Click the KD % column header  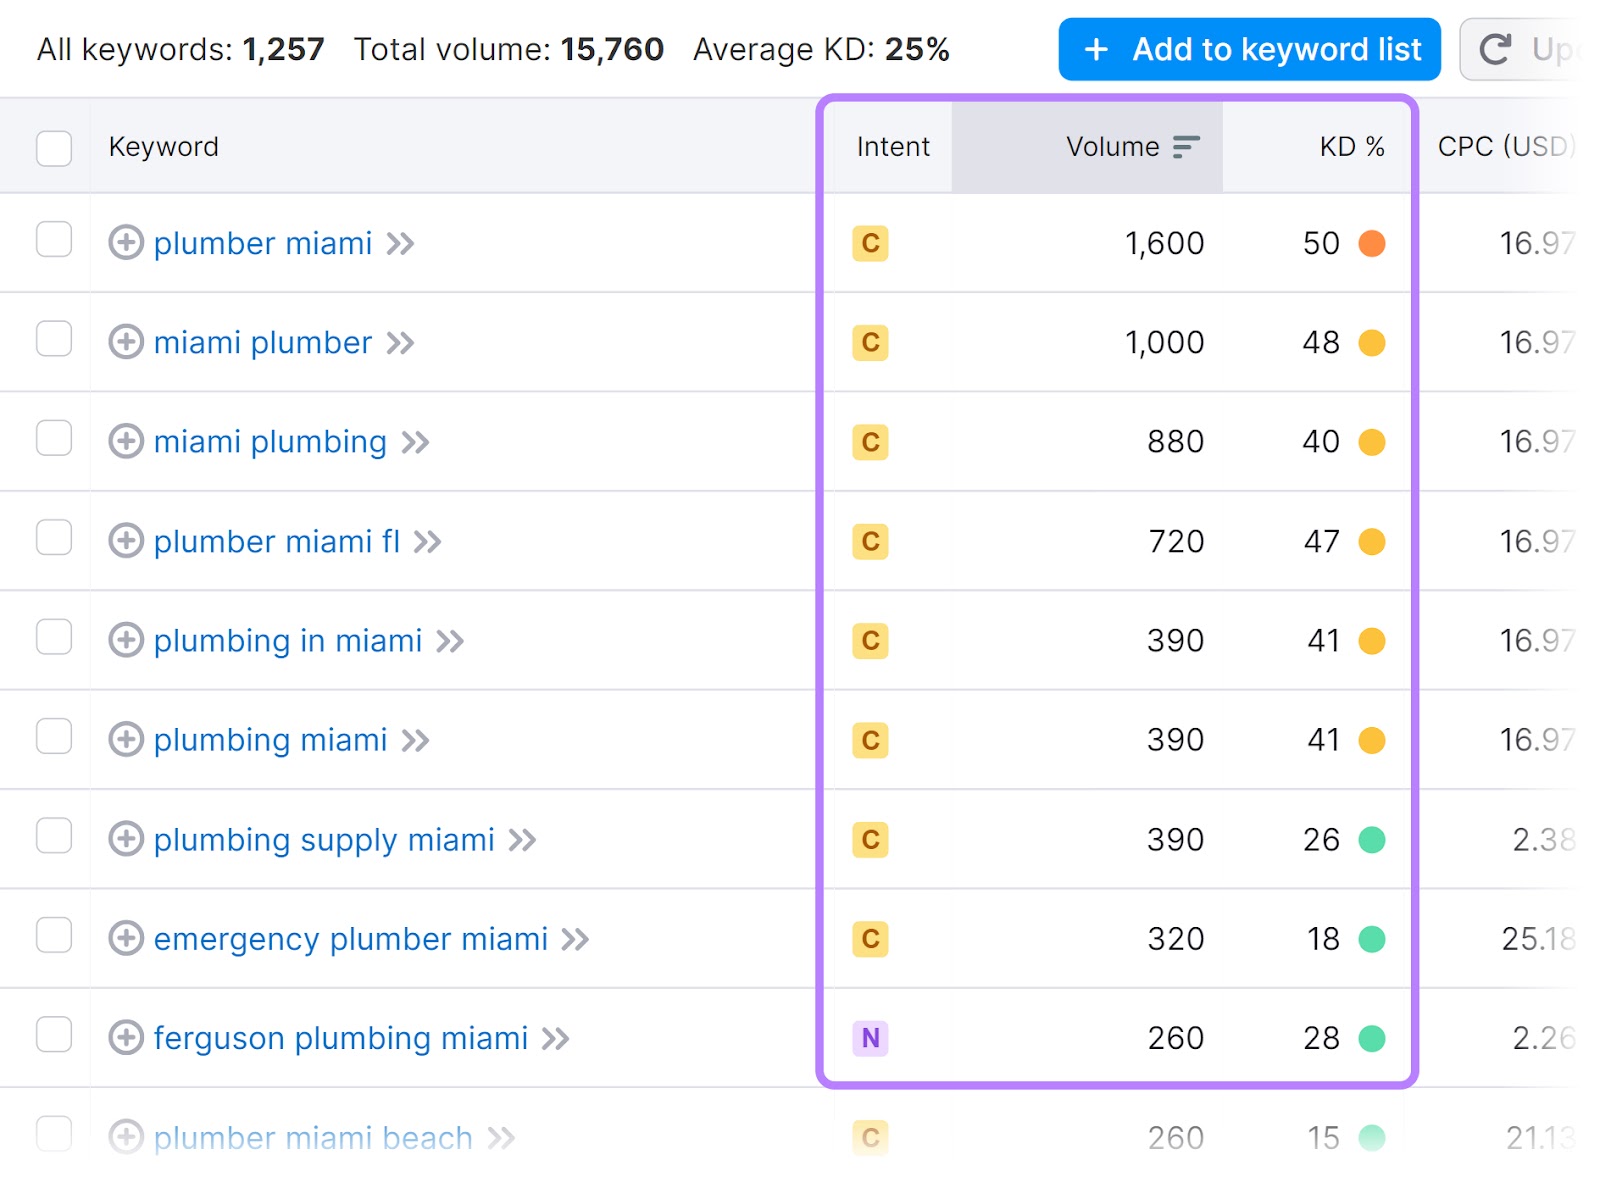click(1350, 146)
